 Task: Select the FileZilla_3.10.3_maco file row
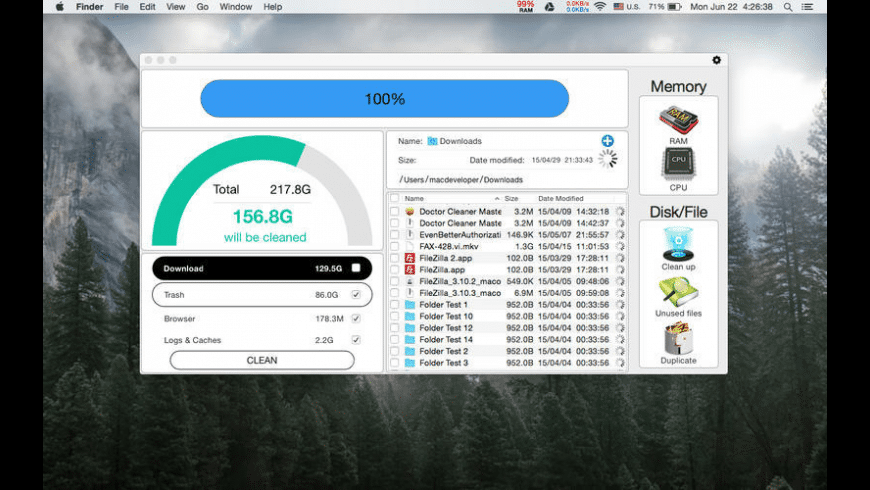507,293
